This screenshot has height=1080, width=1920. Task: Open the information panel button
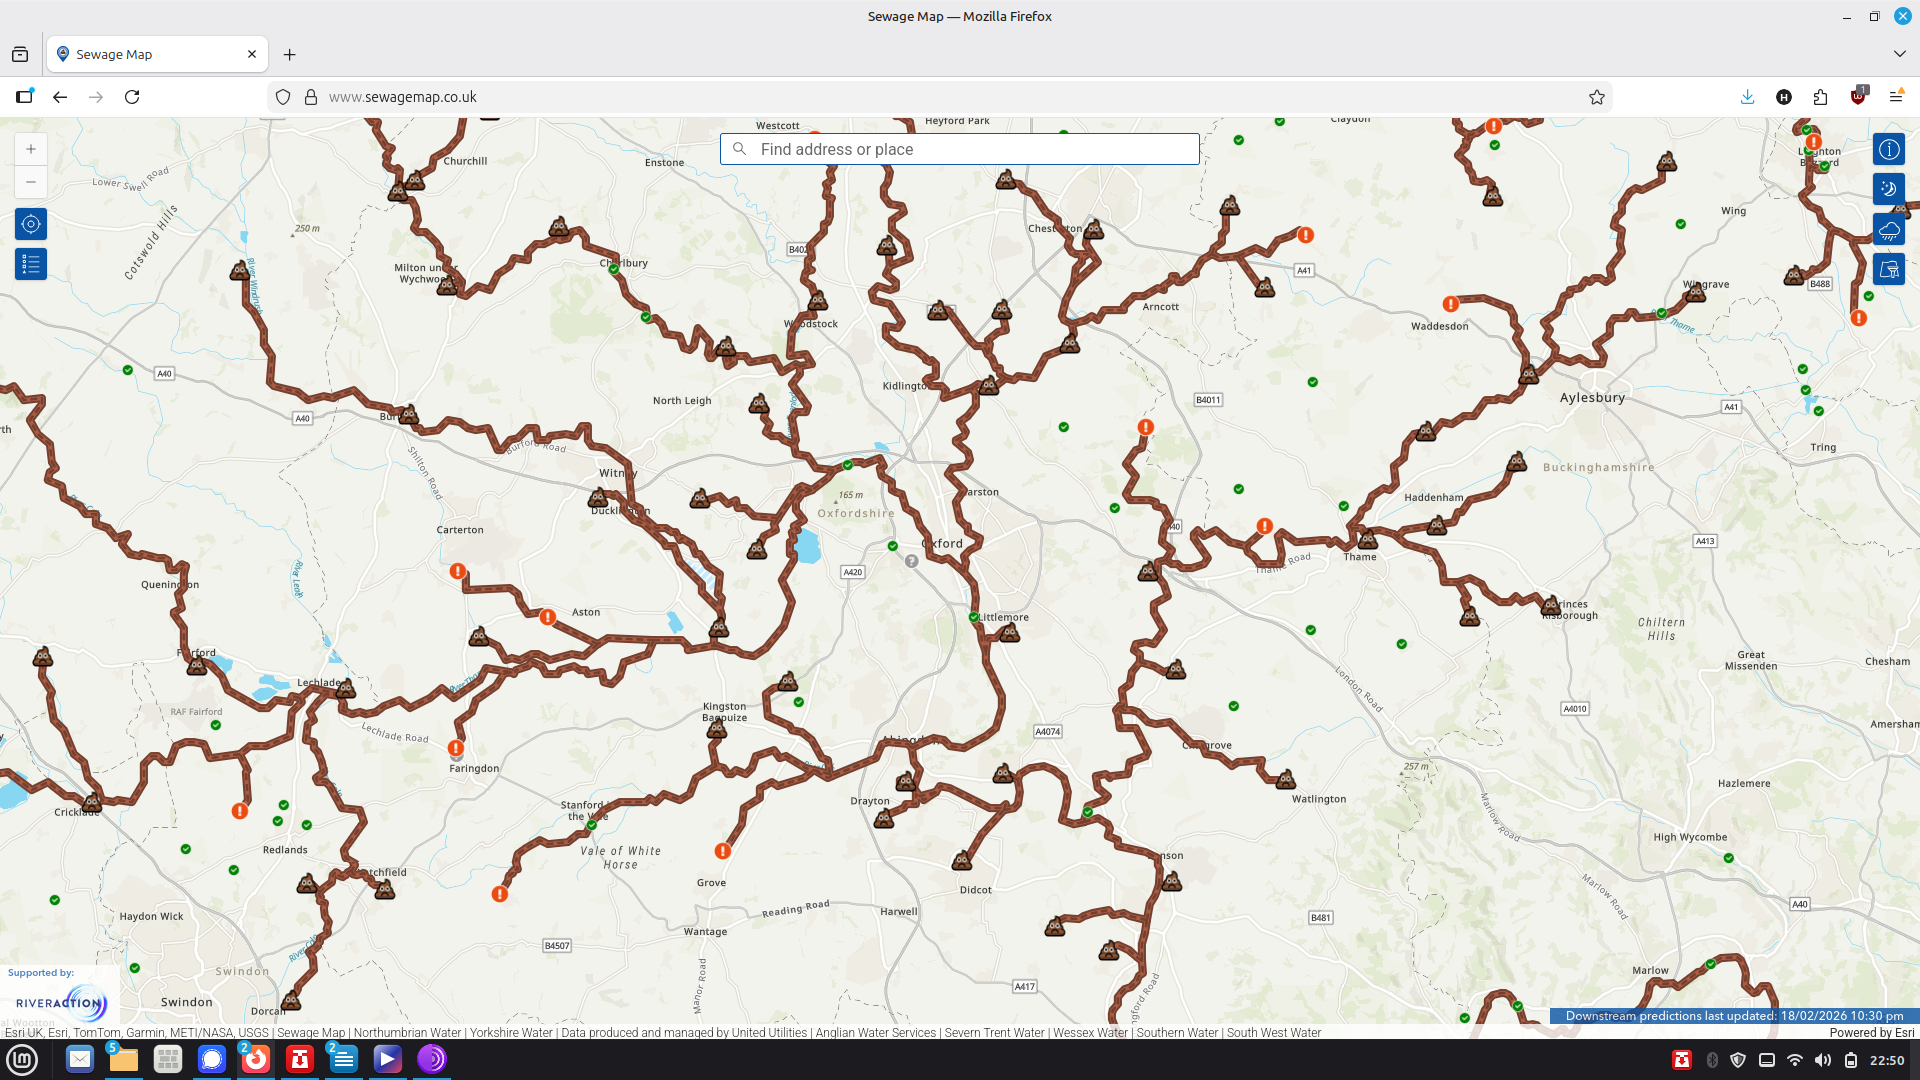point(1888,150)
